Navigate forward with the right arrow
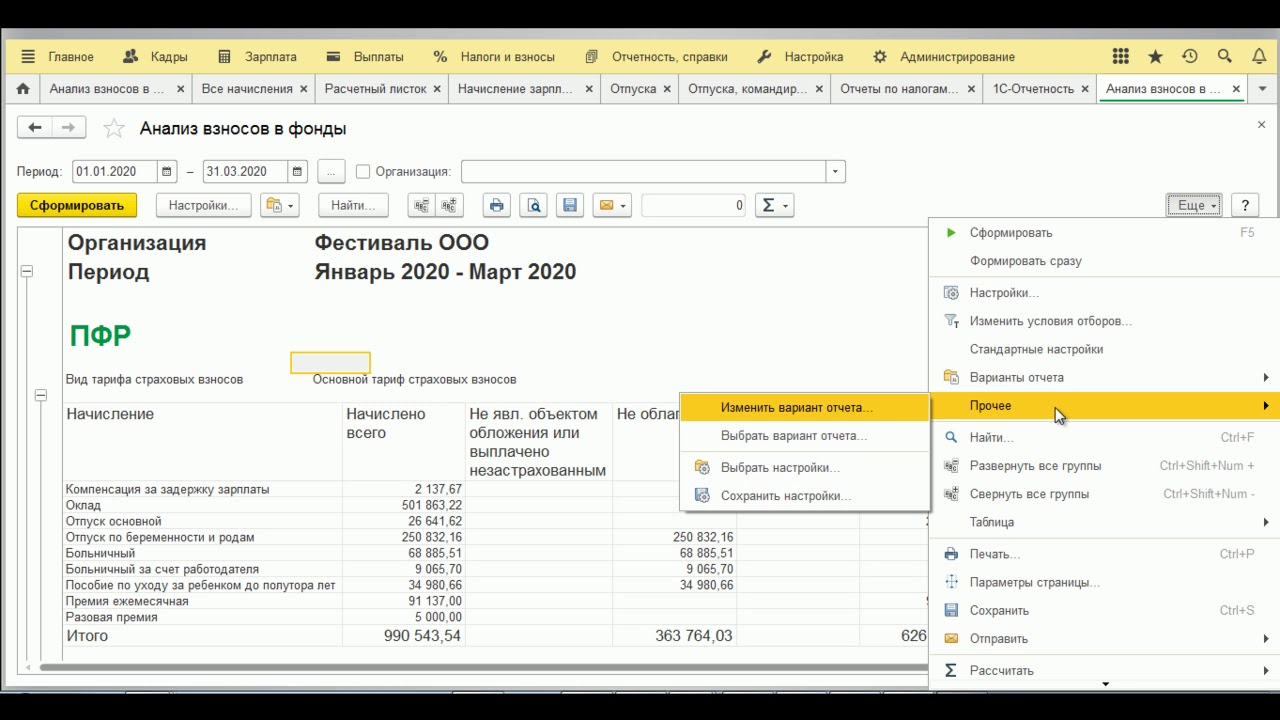1280x720 pixels. point(68,128)
